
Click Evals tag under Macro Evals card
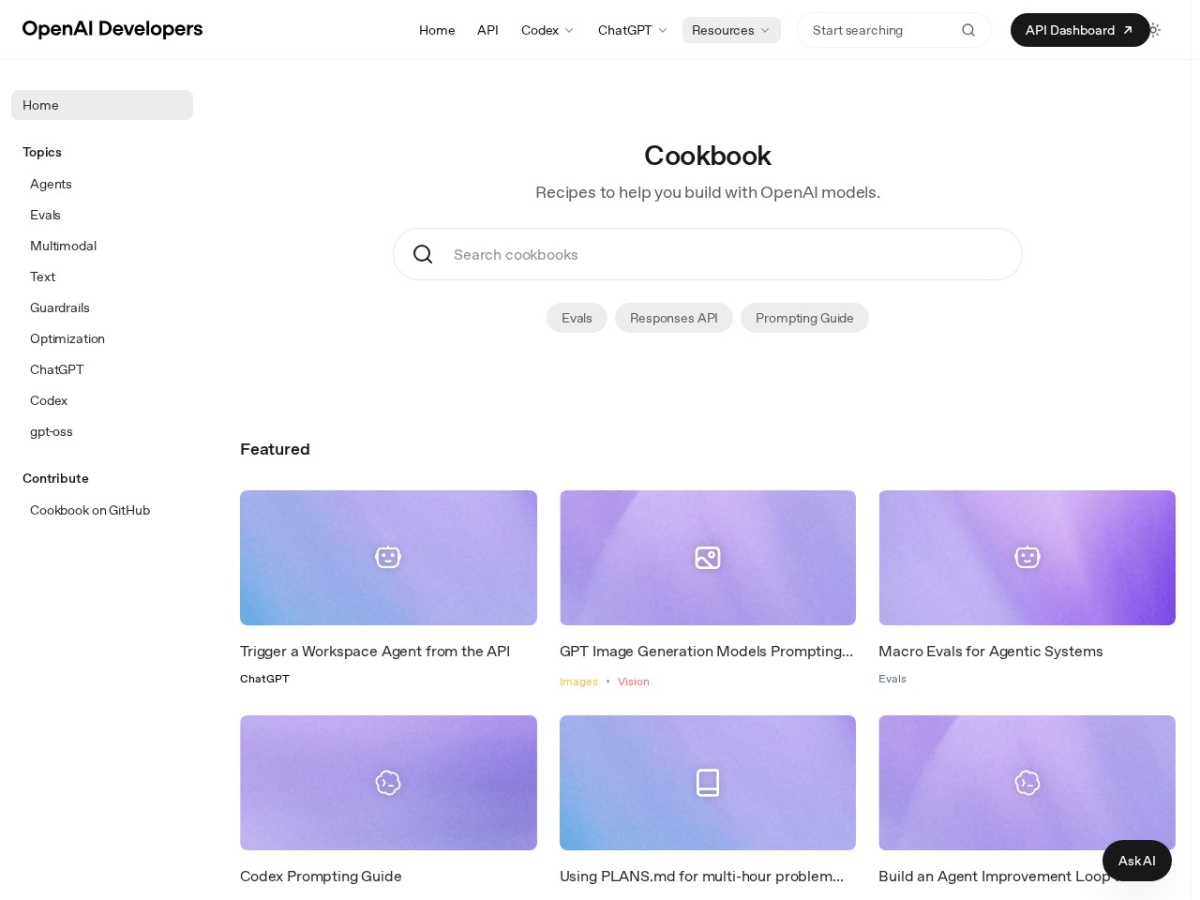tap(893, 678)
